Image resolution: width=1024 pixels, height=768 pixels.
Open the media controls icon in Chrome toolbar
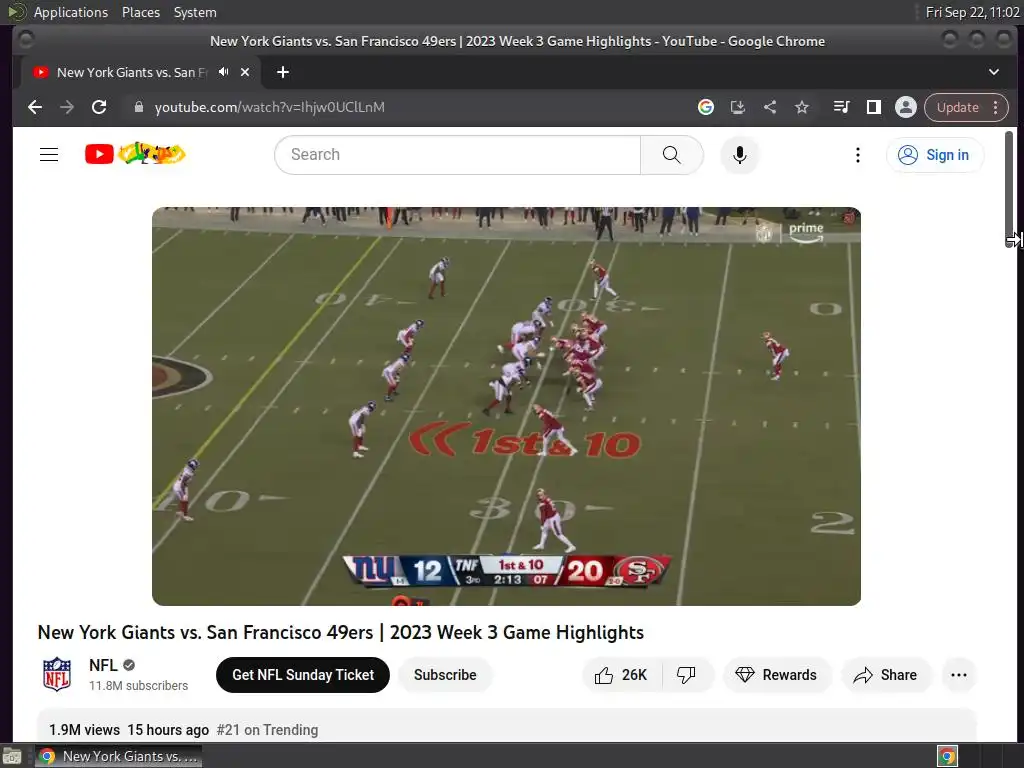(841, 107)
